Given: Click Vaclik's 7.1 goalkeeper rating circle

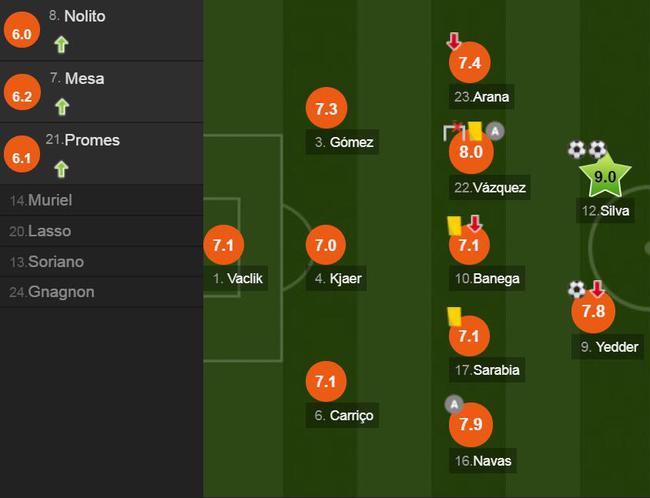Looking at the screenshot, I should point(223,245).
